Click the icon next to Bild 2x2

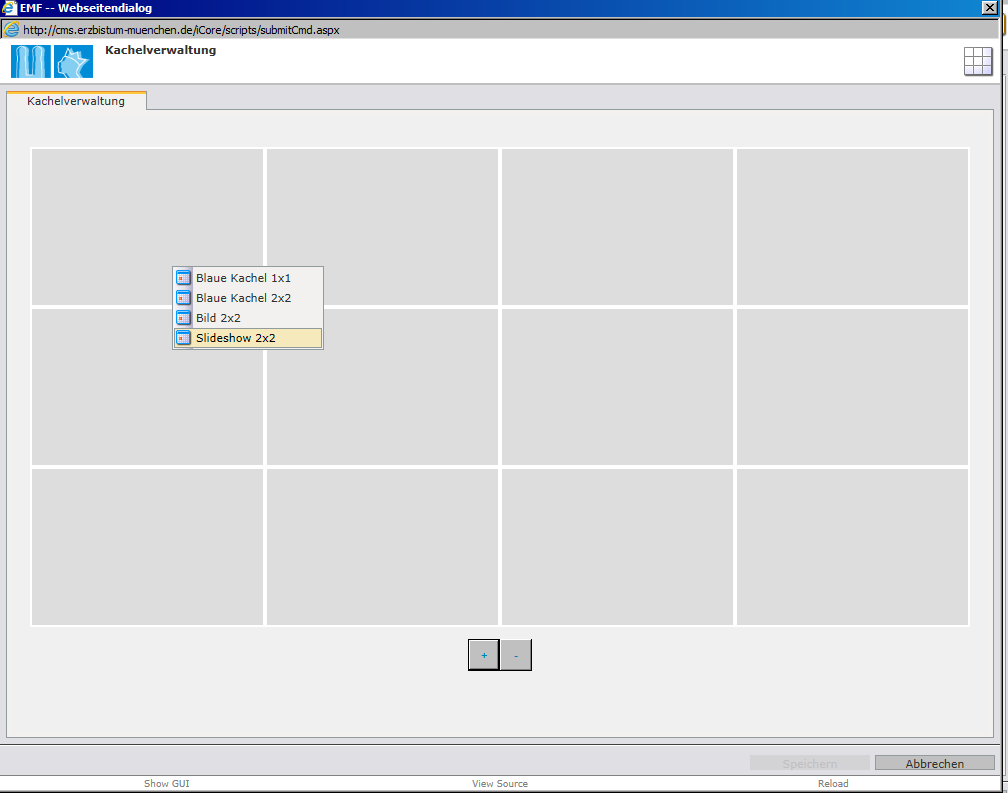183,318
